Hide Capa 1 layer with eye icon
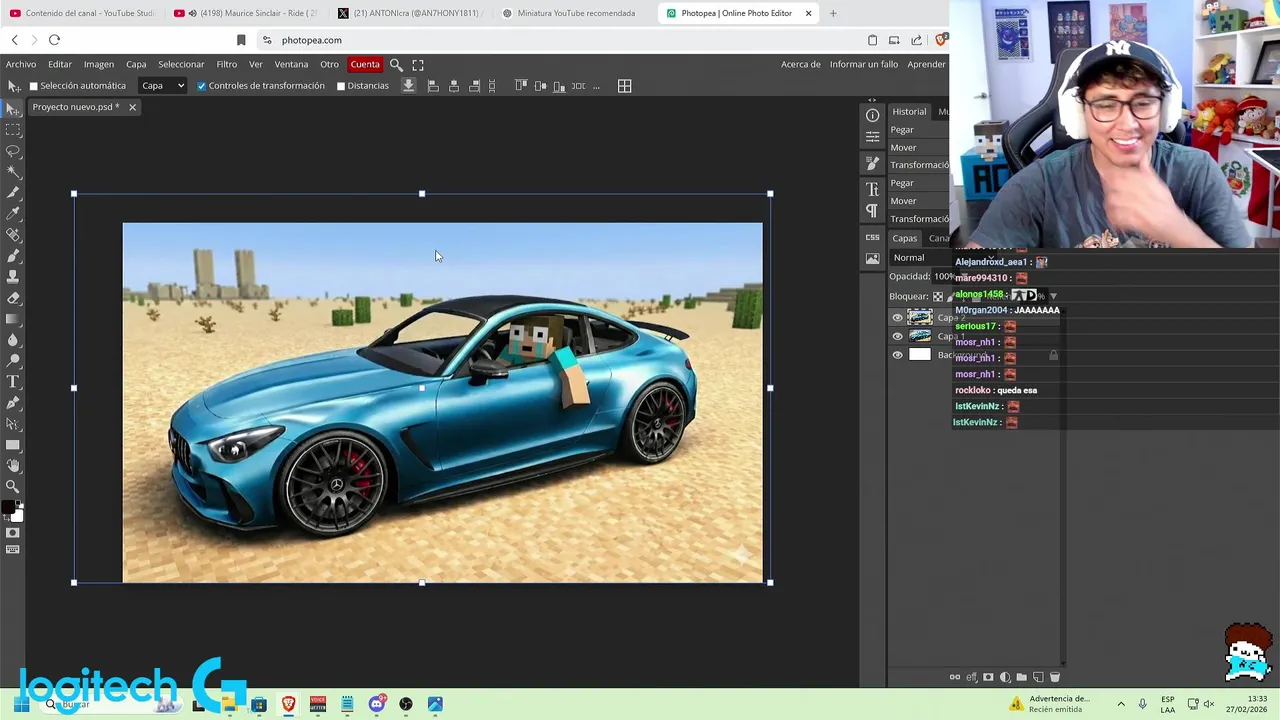This screenshot has width=1280, height=720. [897, 336]
